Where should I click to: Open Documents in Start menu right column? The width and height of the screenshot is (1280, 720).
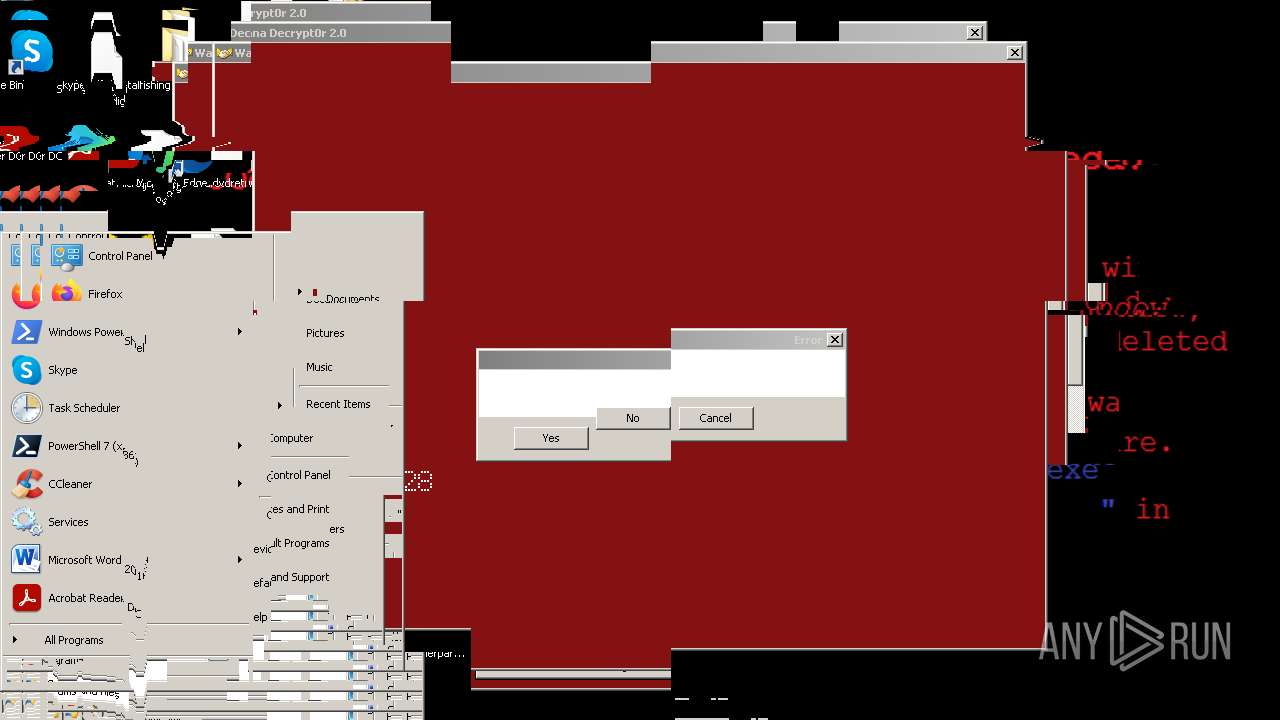point(343,299)
